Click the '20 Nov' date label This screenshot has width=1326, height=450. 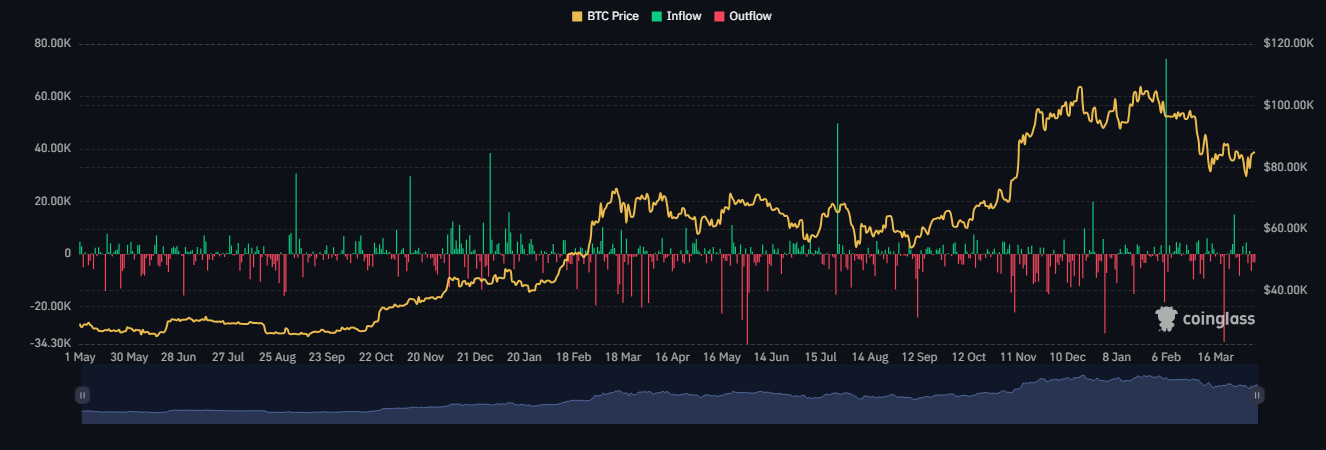click(x=425, y=357)
